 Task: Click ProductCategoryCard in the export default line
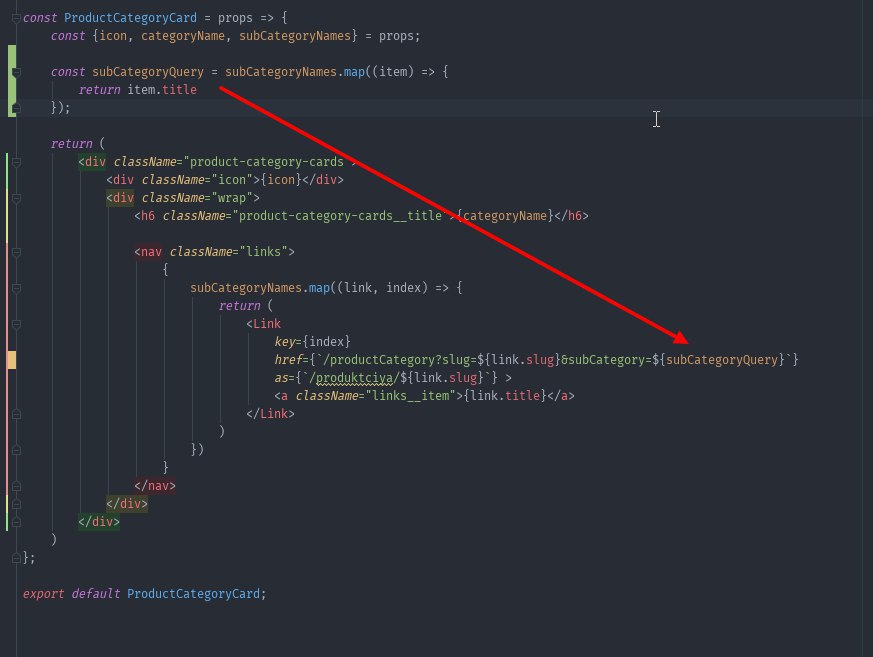click(x=193, y=594)
